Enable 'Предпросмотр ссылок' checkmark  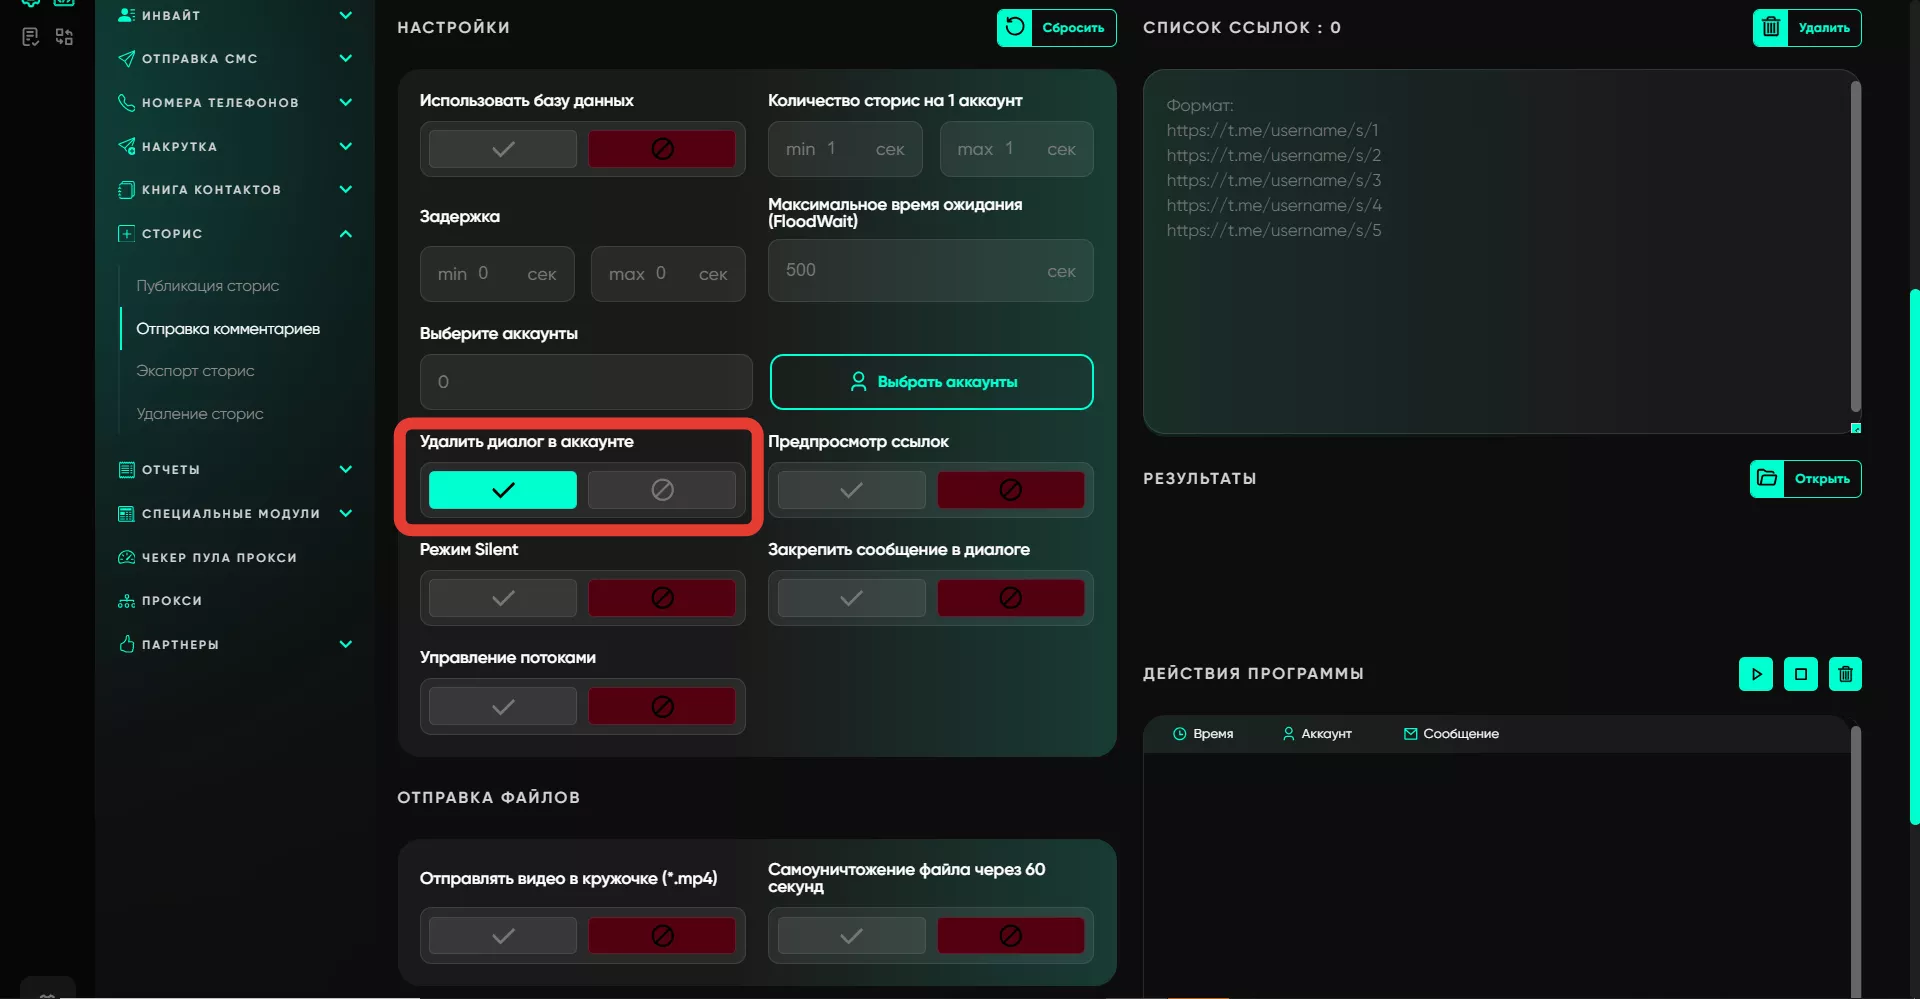(x=852, y=490)
